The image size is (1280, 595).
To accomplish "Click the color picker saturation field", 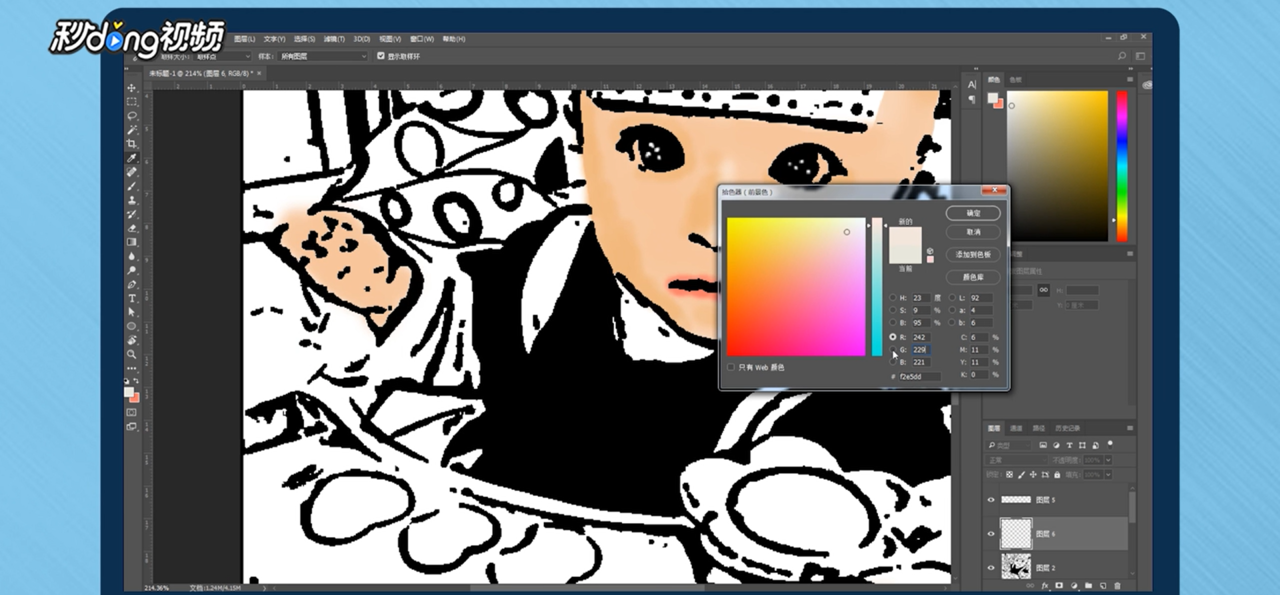I will click(x=796, y=286).
